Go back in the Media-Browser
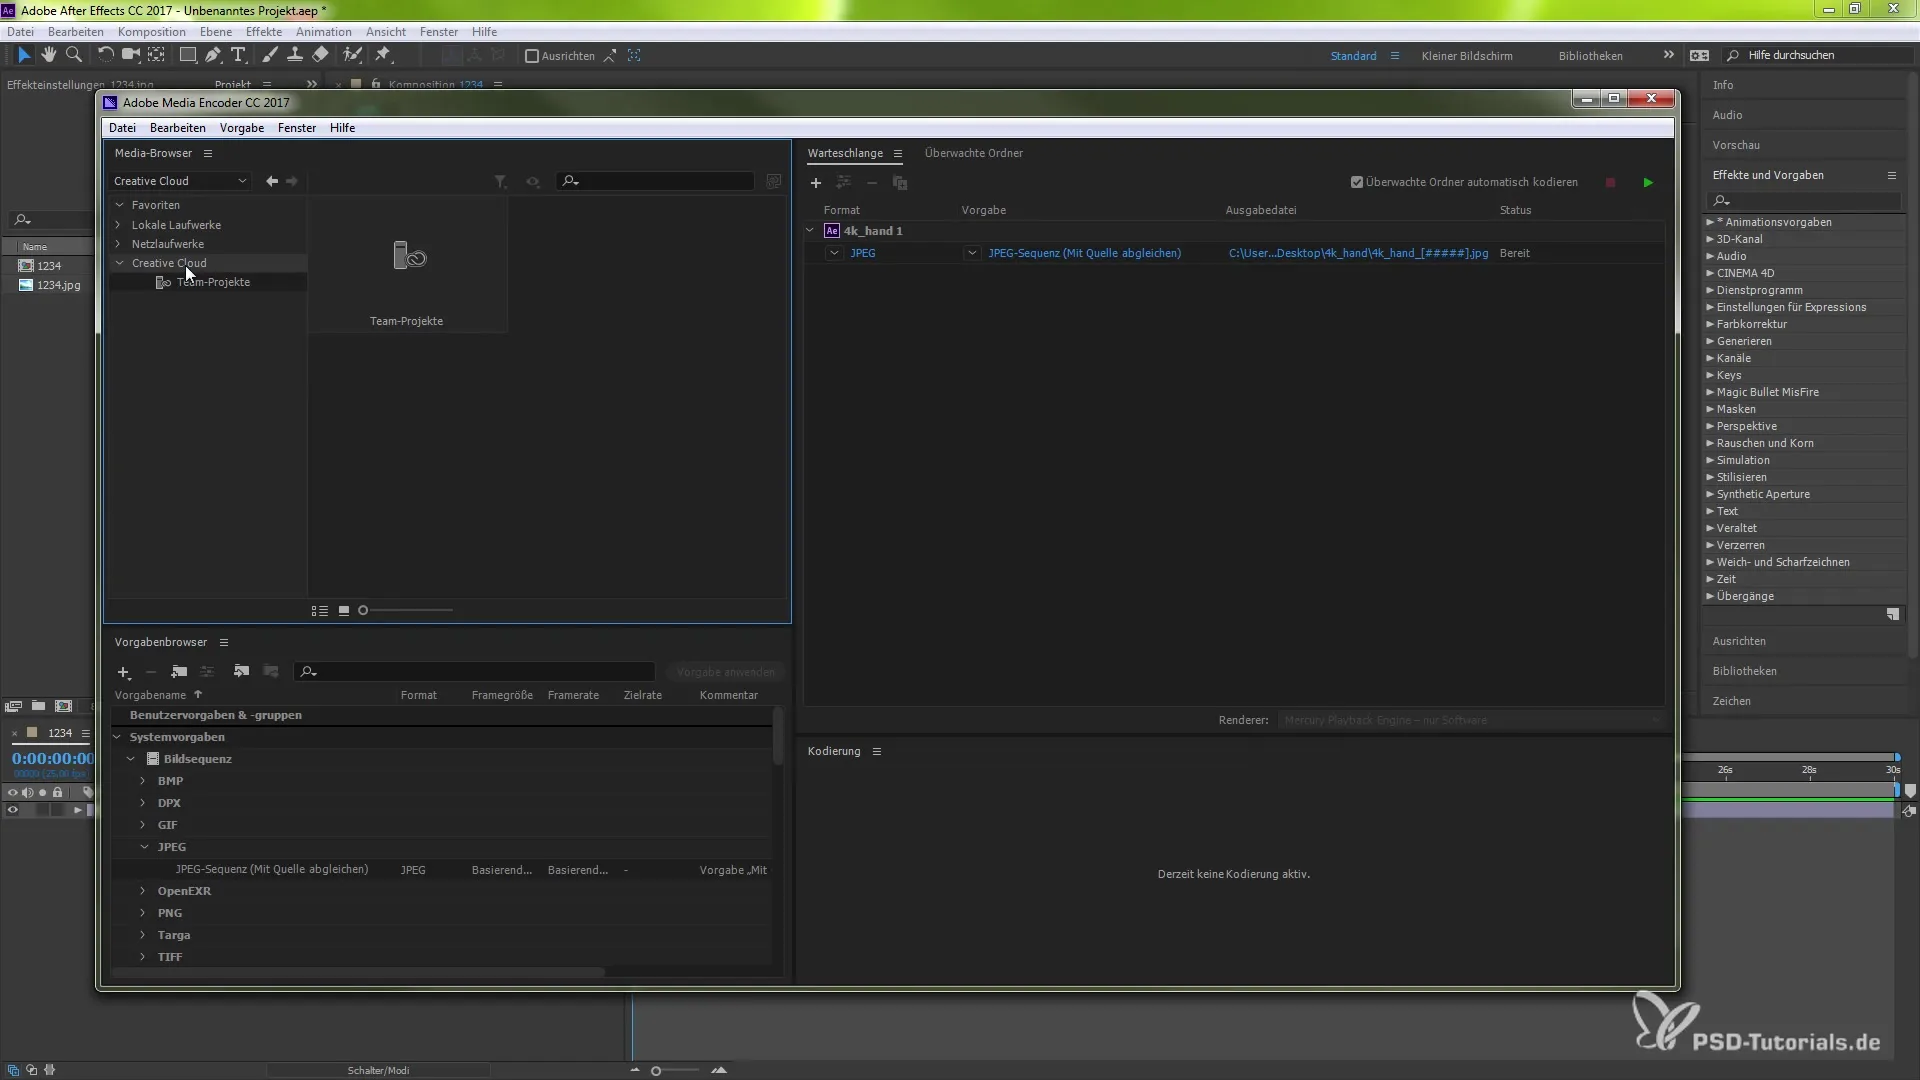Image resolution: width=1920 pixels, height=1080 pixels. (272, 181)
